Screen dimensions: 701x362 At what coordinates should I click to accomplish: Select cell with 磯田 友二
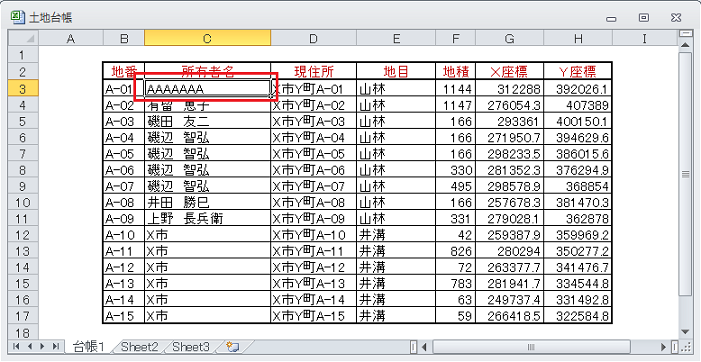tap(207, 121)
